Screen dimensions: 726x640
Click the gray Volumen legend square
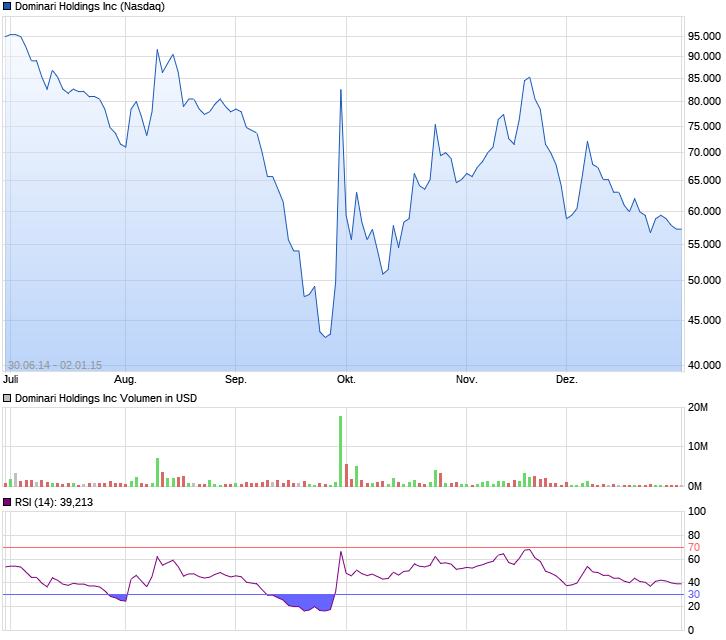pos(7,398)
